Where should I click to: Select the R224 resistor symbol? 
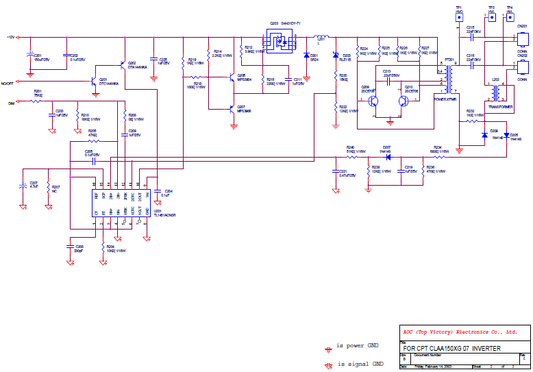tap(357, 51)
